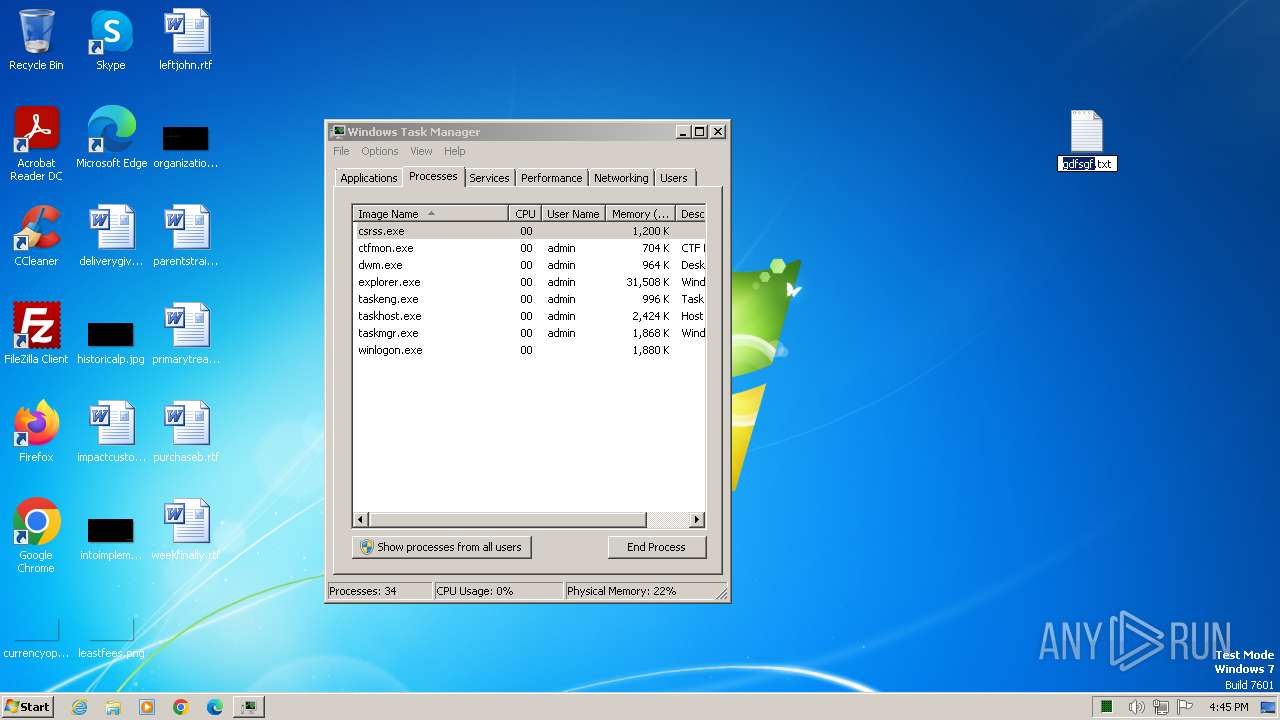The width and height of the screenshot is (1280, 720).
Task: Click the horizontal scrollbar thumb
Action: pos(508,520)
